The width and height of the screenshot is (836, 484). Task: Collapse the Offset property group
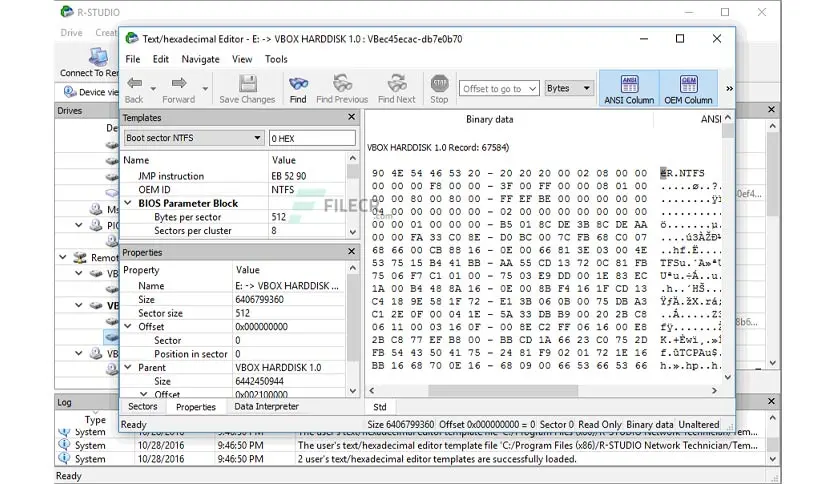tap(128, 327)
